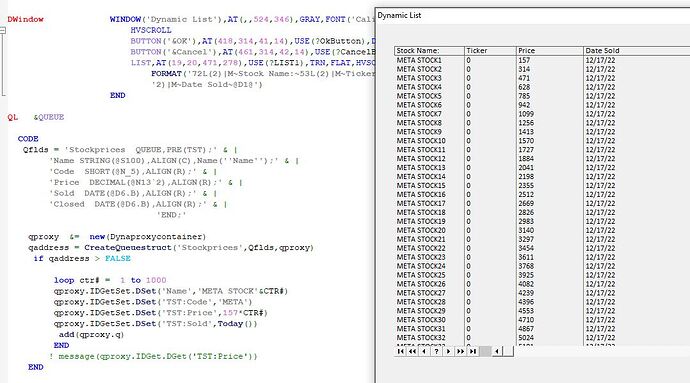Click the Stock Name column header
Image resolution: width=690 pixels, height=383 pixels.
(429, 51)
